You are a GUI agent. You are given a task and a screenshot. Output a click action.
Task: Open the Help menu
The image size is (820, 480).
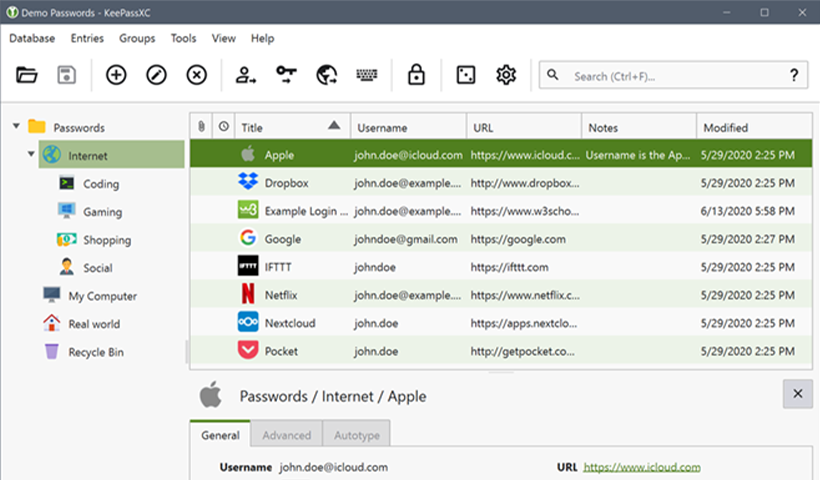[x=263, y=39]
